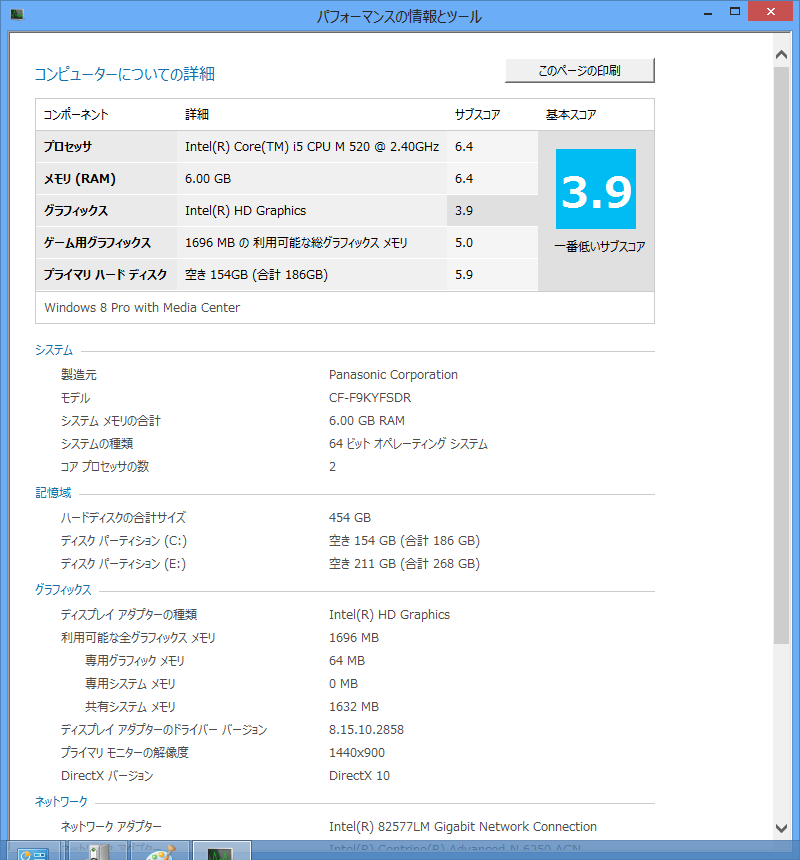Select the グラフィックス row label in score table

76,211
